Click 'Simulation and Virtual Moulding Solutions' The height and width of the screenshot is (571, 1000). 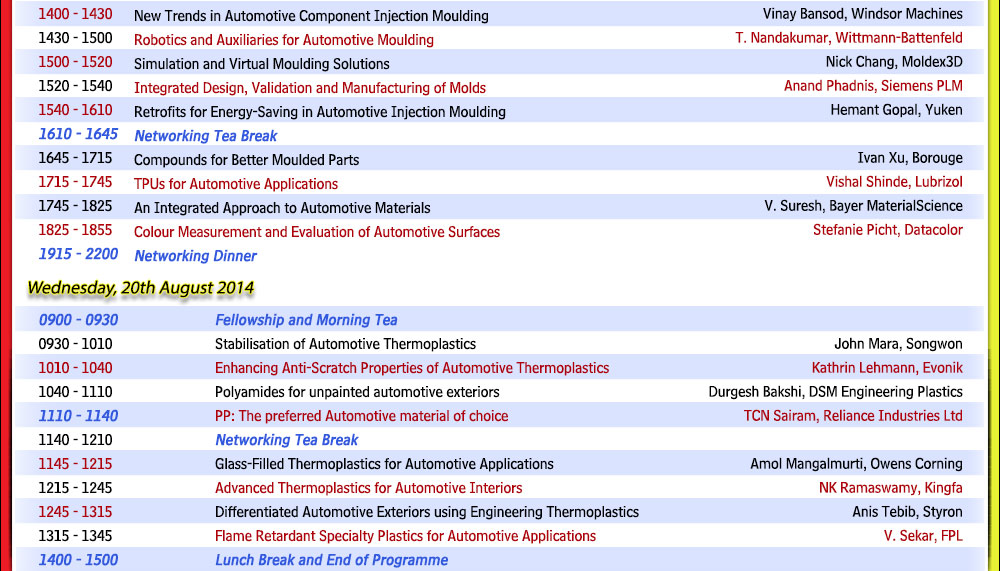click(x=261, y=64)
